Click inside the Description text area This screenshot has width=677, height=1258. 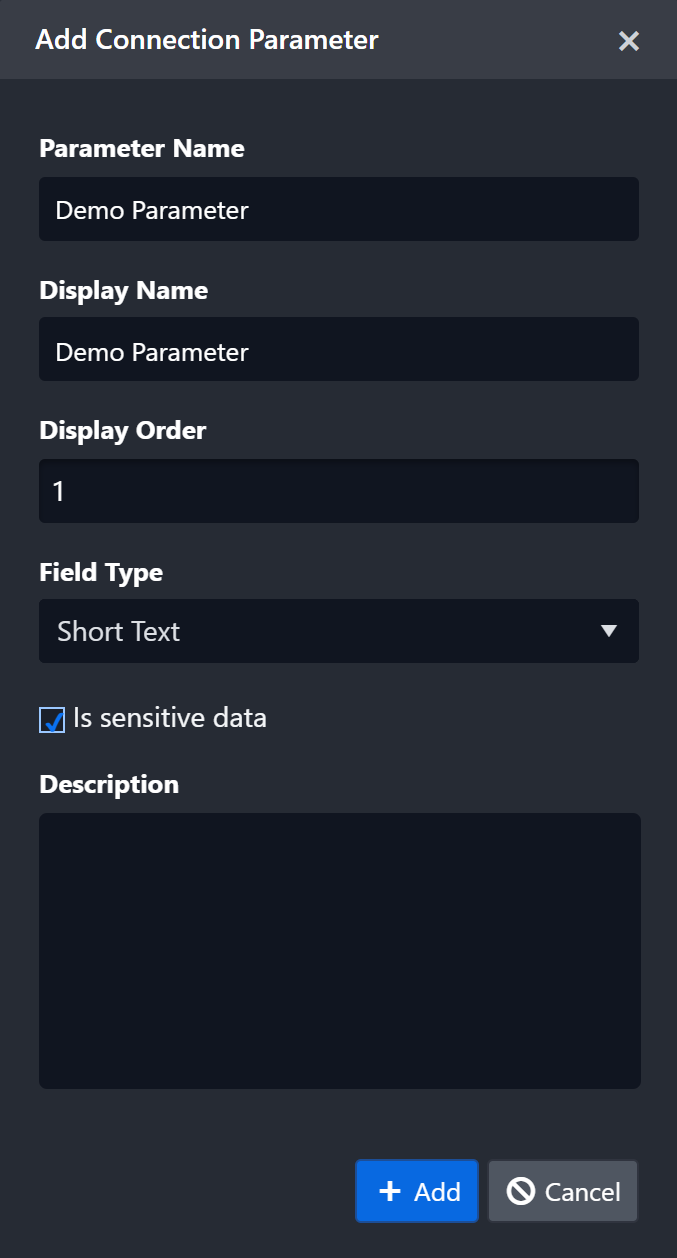[x=339, y=950]
